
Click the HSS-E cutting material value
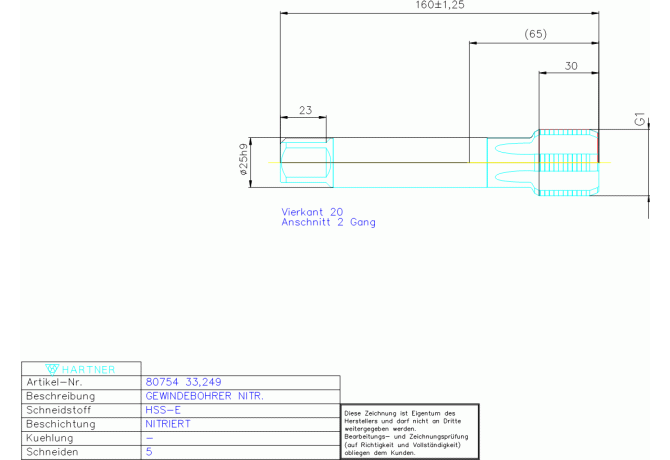163,410
